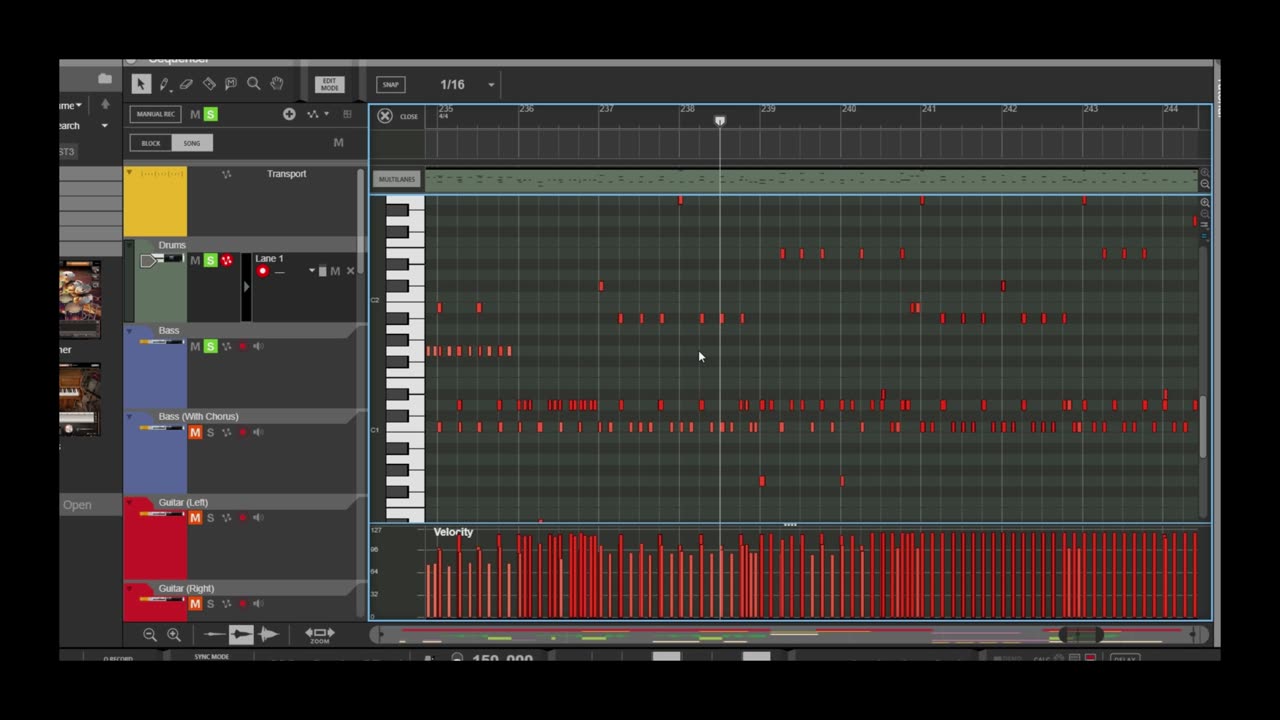
Task: Click the piano device thumbnail
Action: (x=80, y=399)
